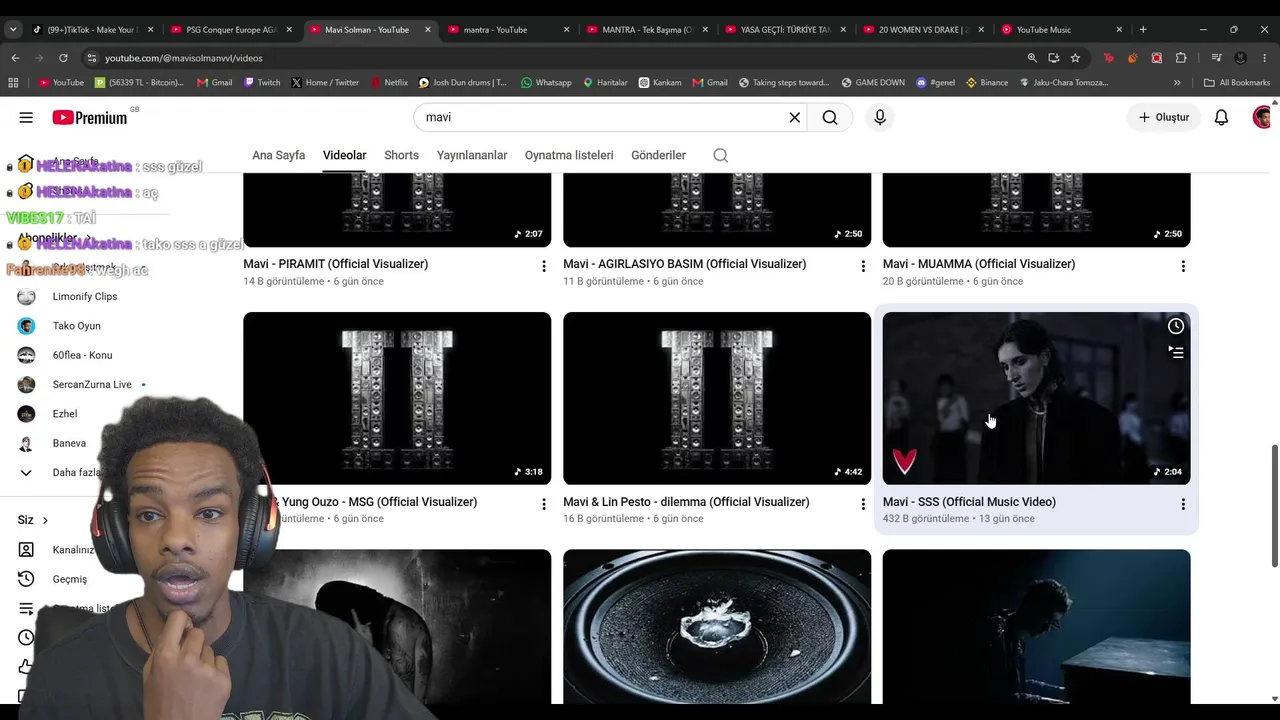Open the All Bookmarks folder
This screenshot has height=720, width=1280.
(x=1237, y=83)
